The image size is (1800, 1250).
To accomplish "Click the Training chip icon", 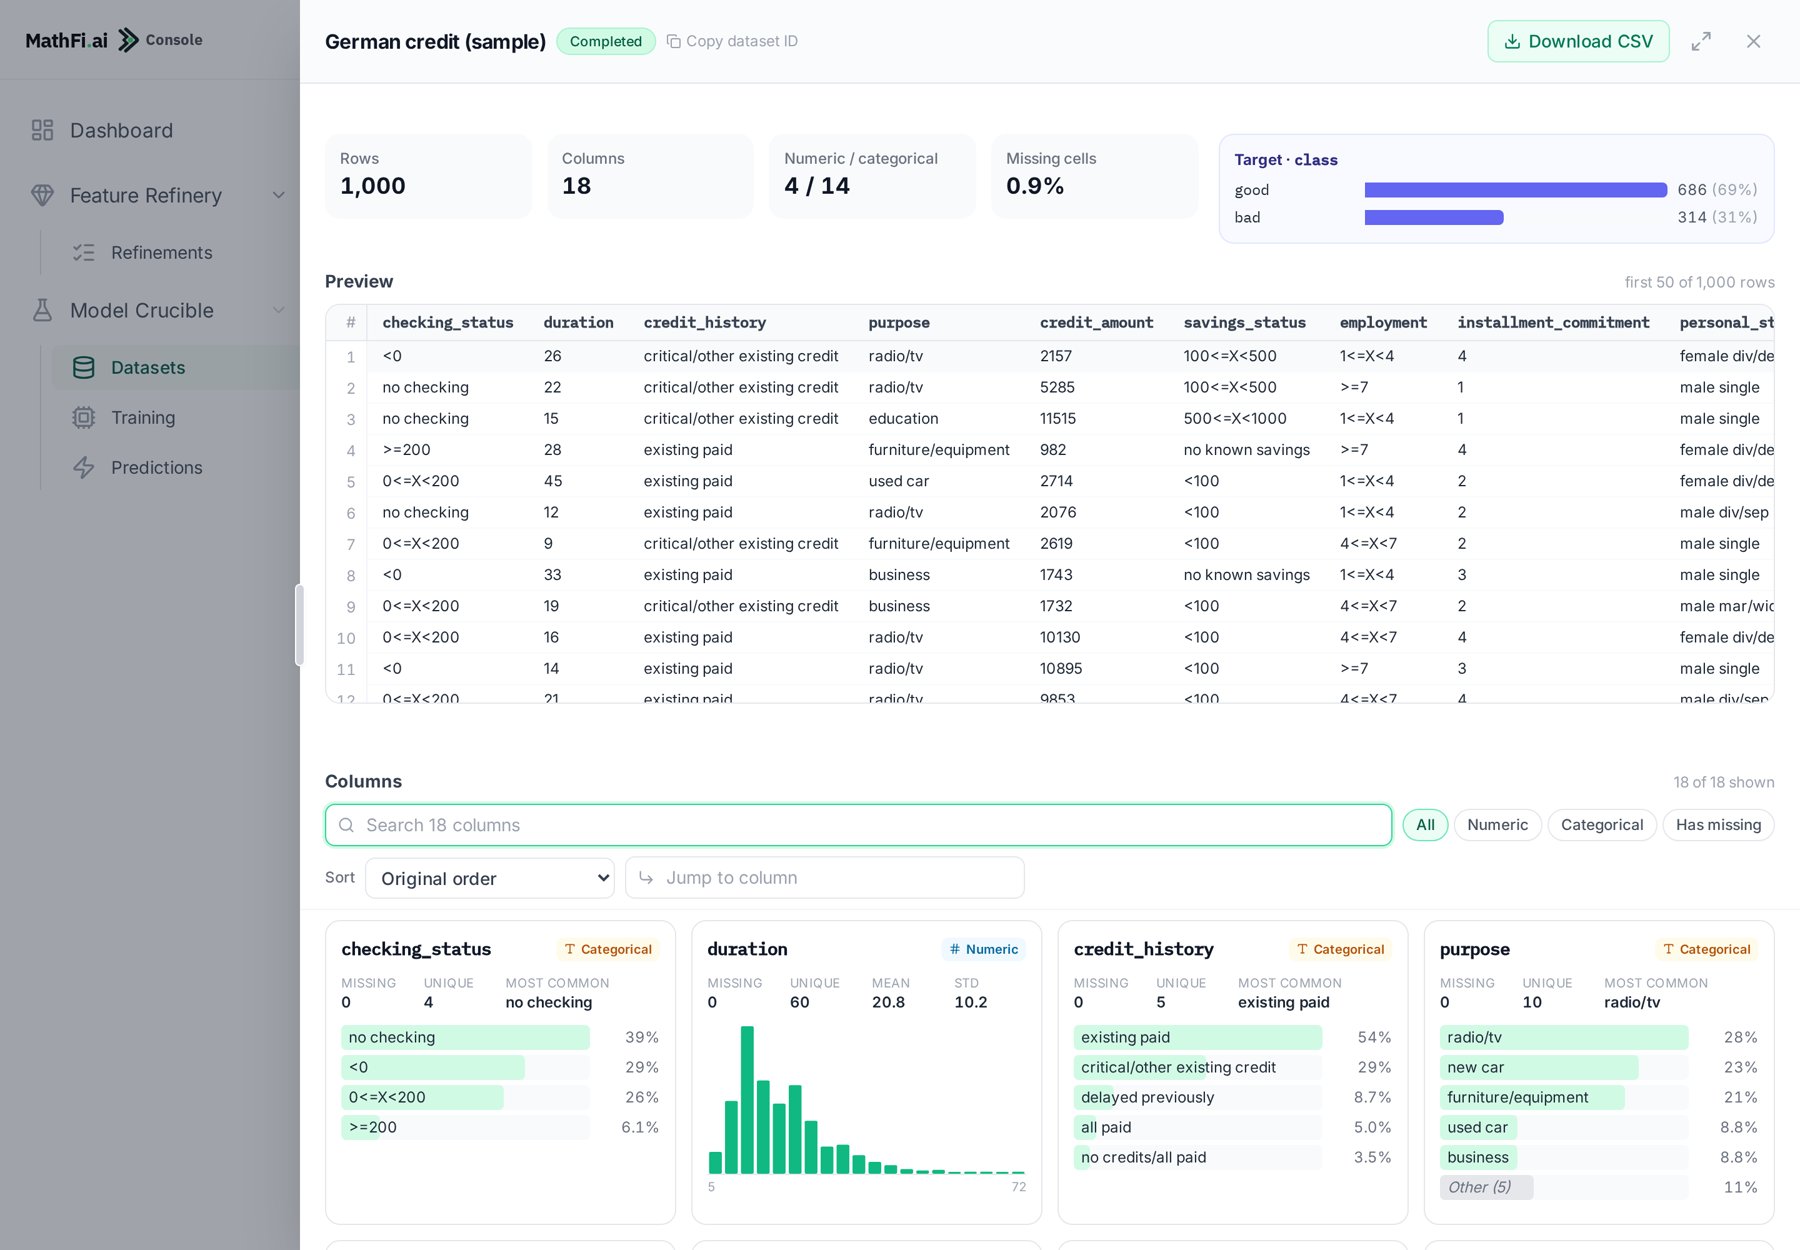I will (84, 417).
